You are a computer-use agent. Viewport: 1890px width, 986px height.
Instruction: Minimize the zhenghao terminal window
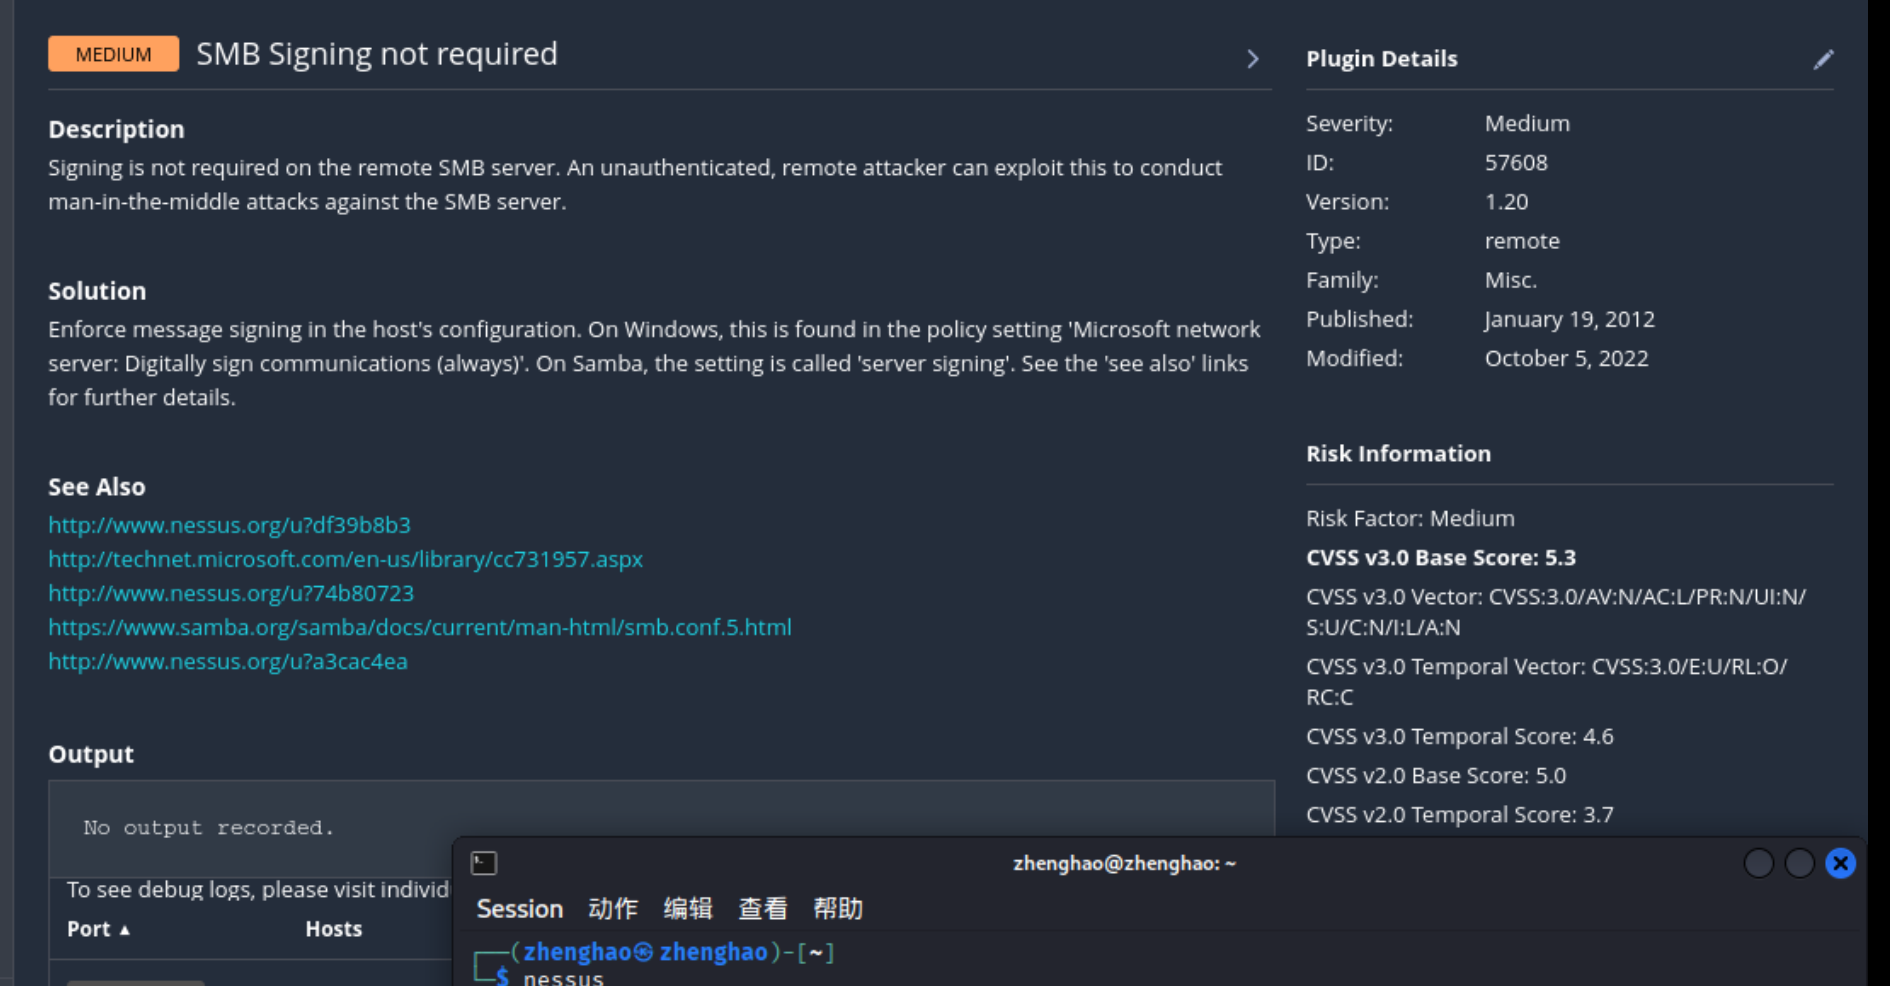pyautogui.click(x=1758, y=863)
